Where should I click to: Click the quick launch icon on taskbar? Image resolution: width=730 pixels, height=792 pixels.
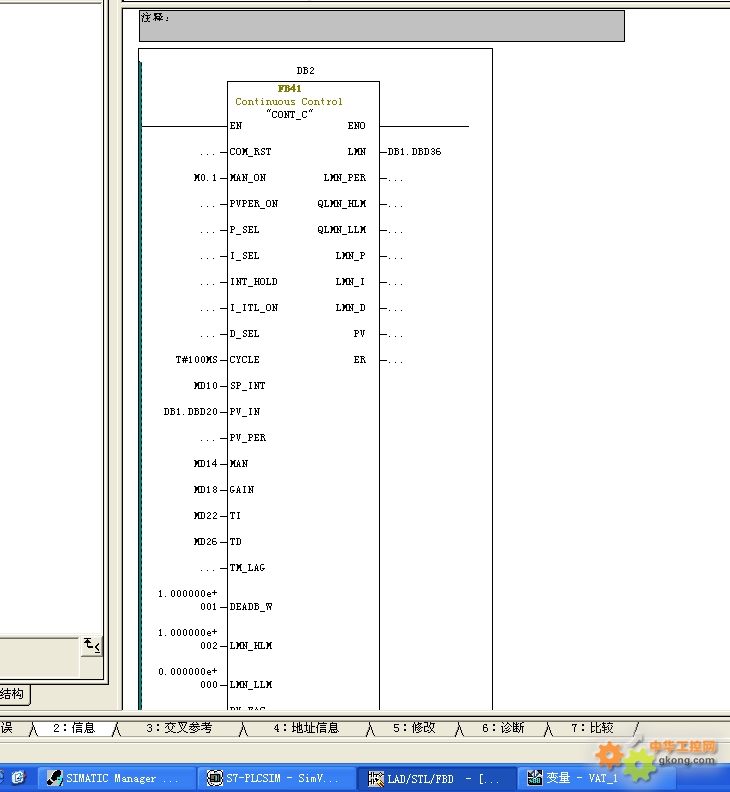coord(18,777)
